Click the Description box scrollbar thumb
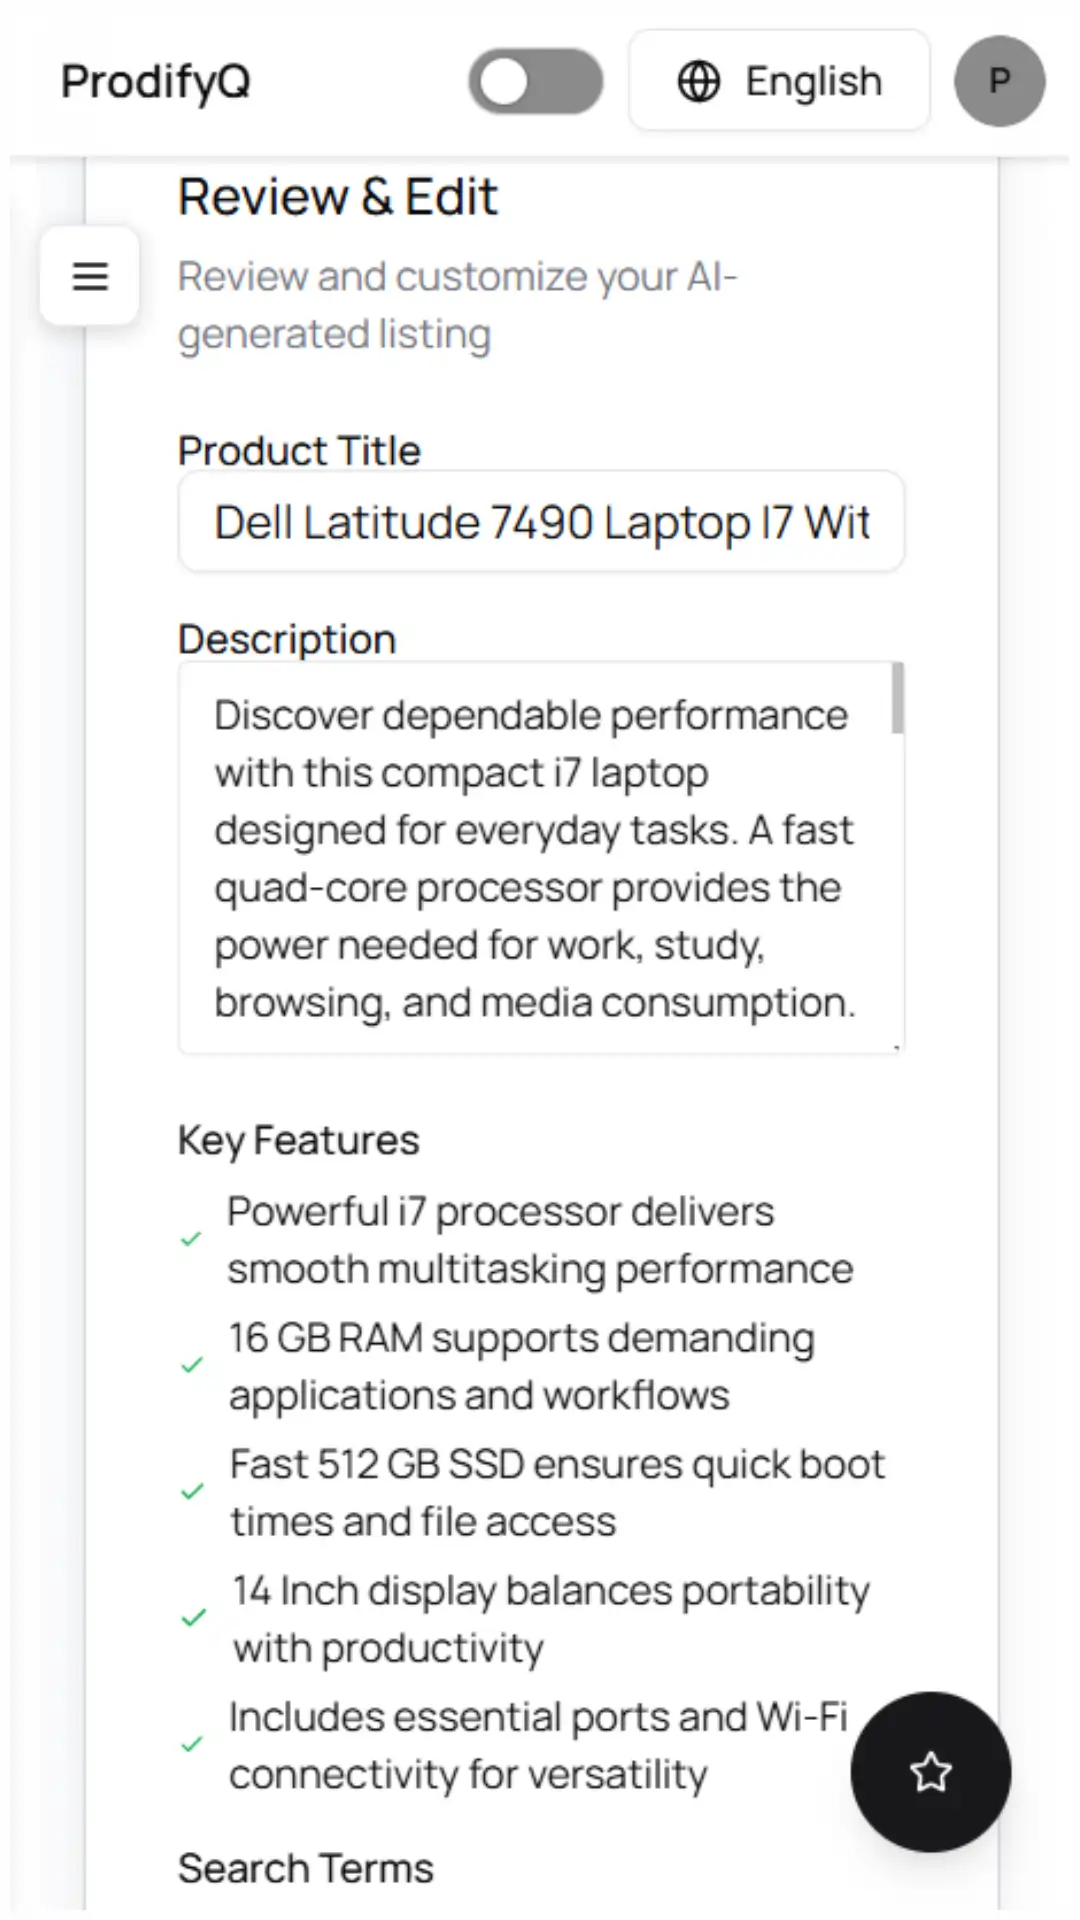This screenshot has height=1920, width=1080. click(x=897, y=698)
